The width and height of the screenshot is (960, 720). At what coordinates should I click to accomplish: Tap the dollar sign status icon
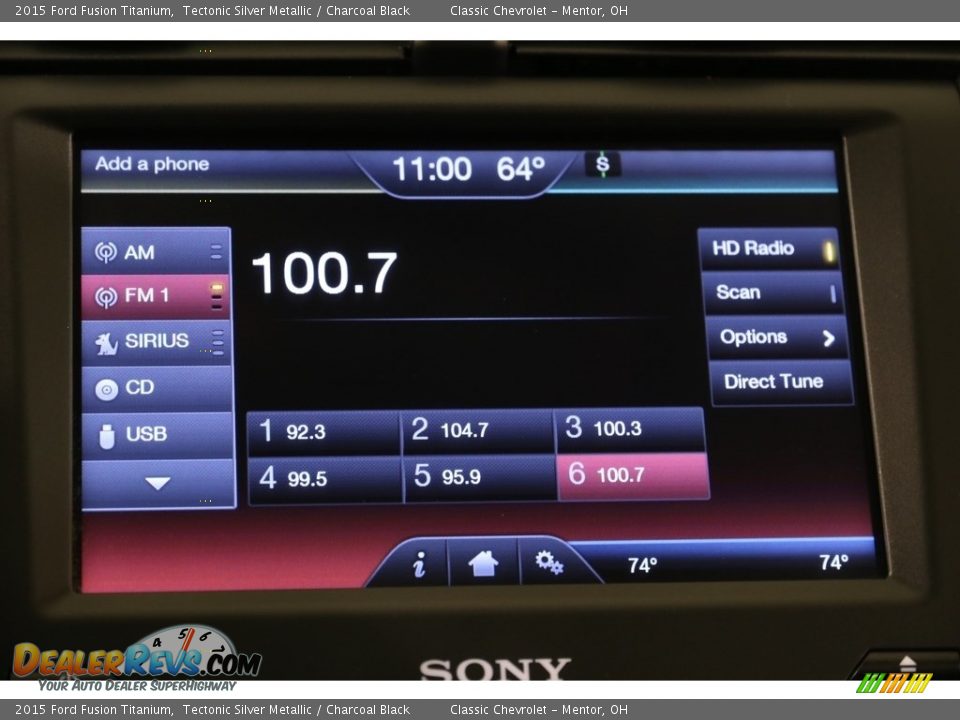click(602, 165)
